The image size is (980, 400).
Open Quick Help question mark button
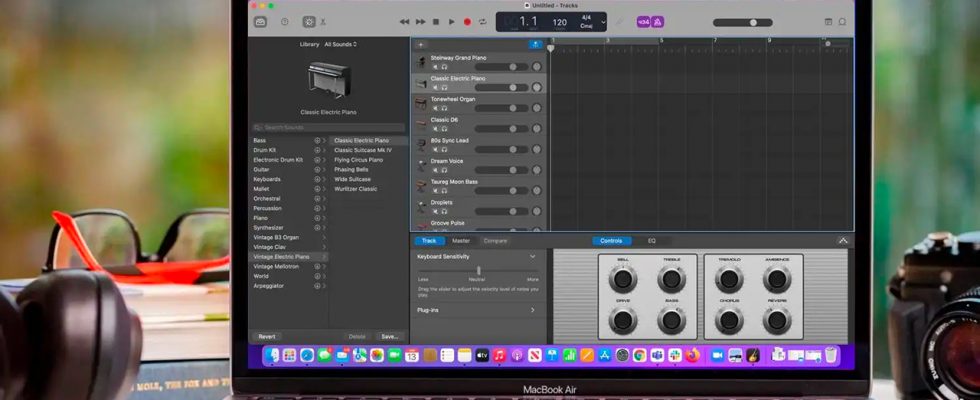click(285, 22)
